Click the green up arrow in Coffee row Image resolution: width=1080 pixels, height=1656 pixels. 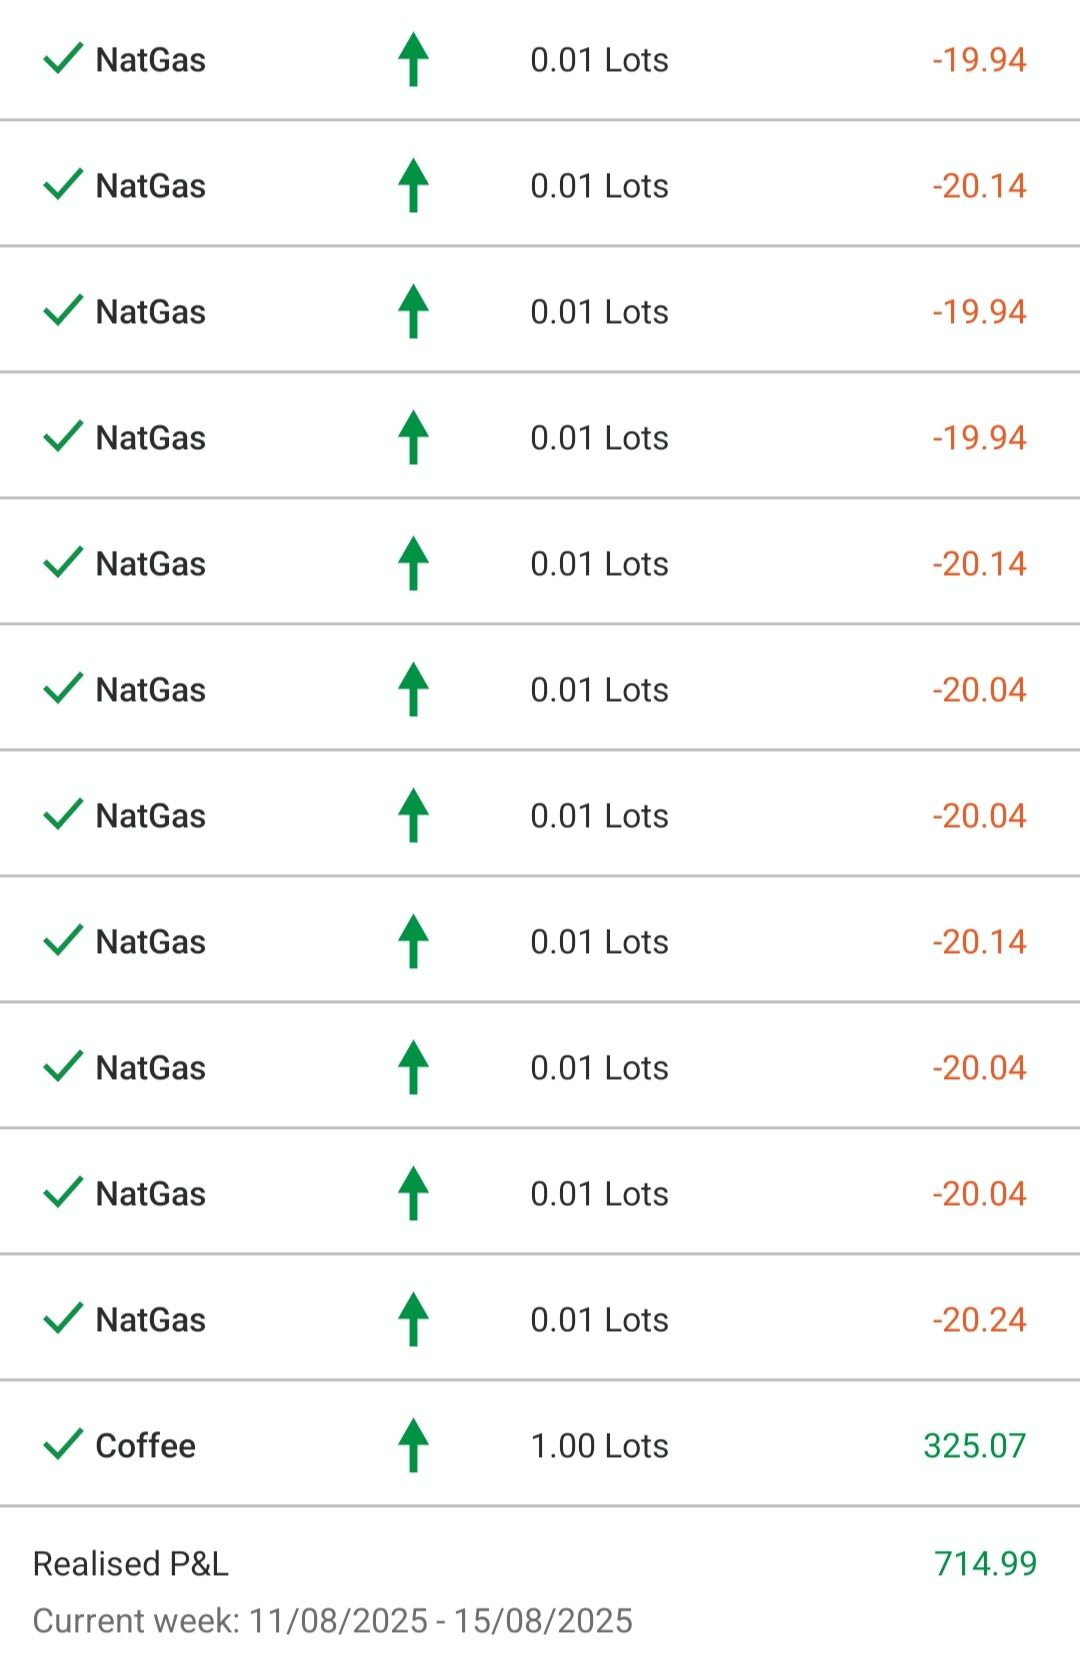point(413,1445)
